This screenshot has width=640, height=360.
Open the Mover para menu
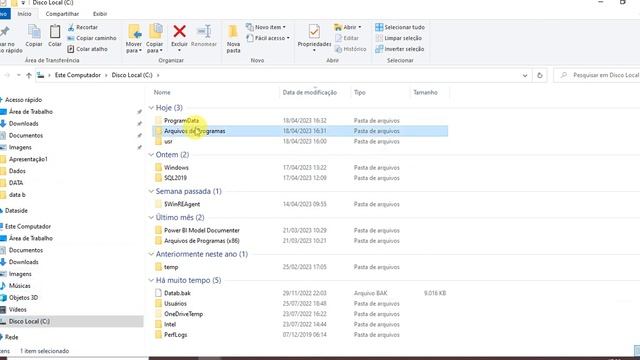134,39
